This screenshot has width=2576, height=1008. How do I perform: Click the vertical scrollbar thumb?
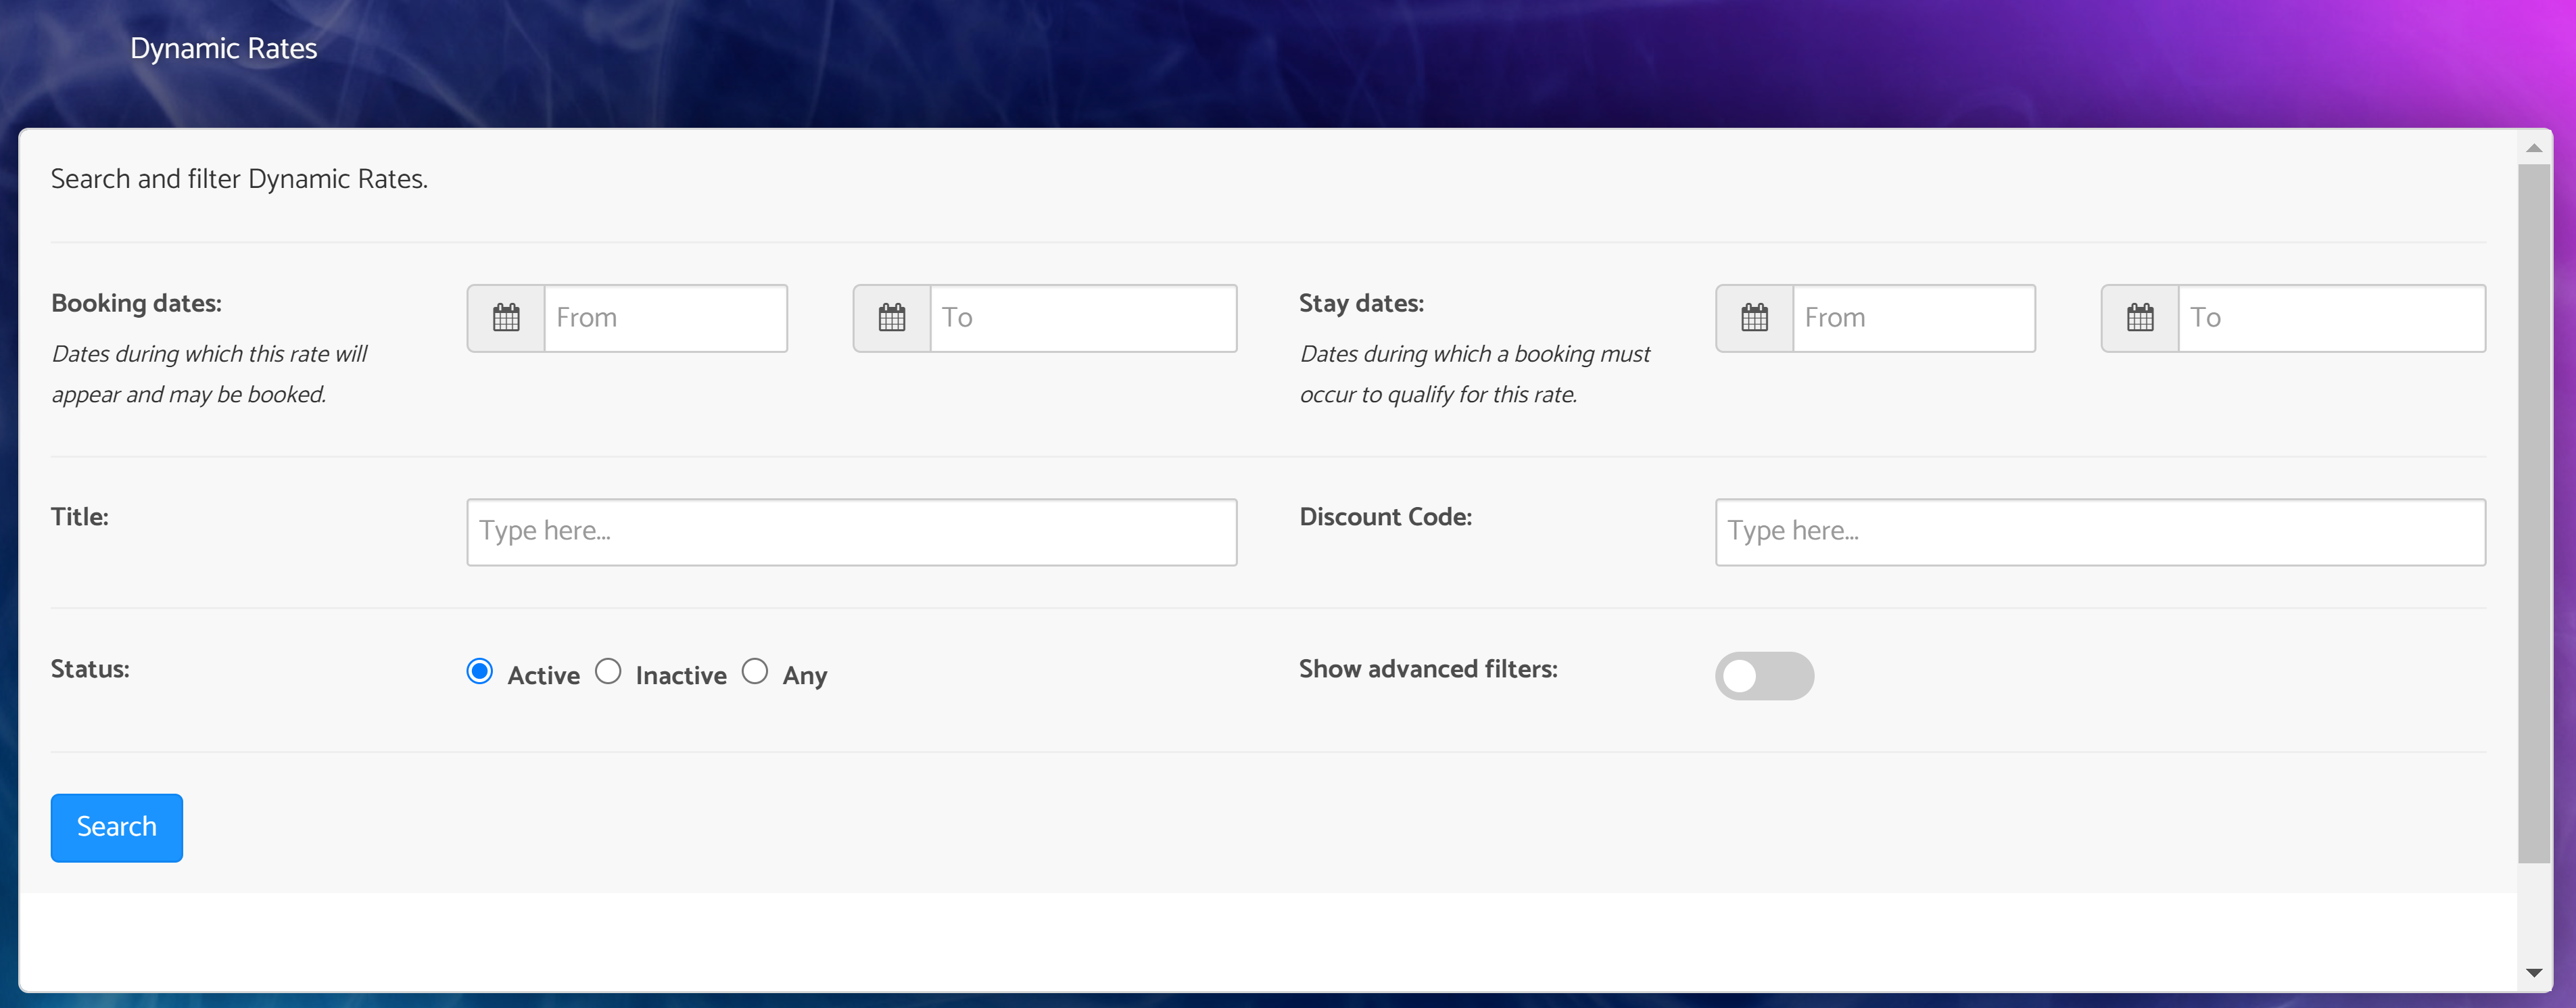(2533, 513)
